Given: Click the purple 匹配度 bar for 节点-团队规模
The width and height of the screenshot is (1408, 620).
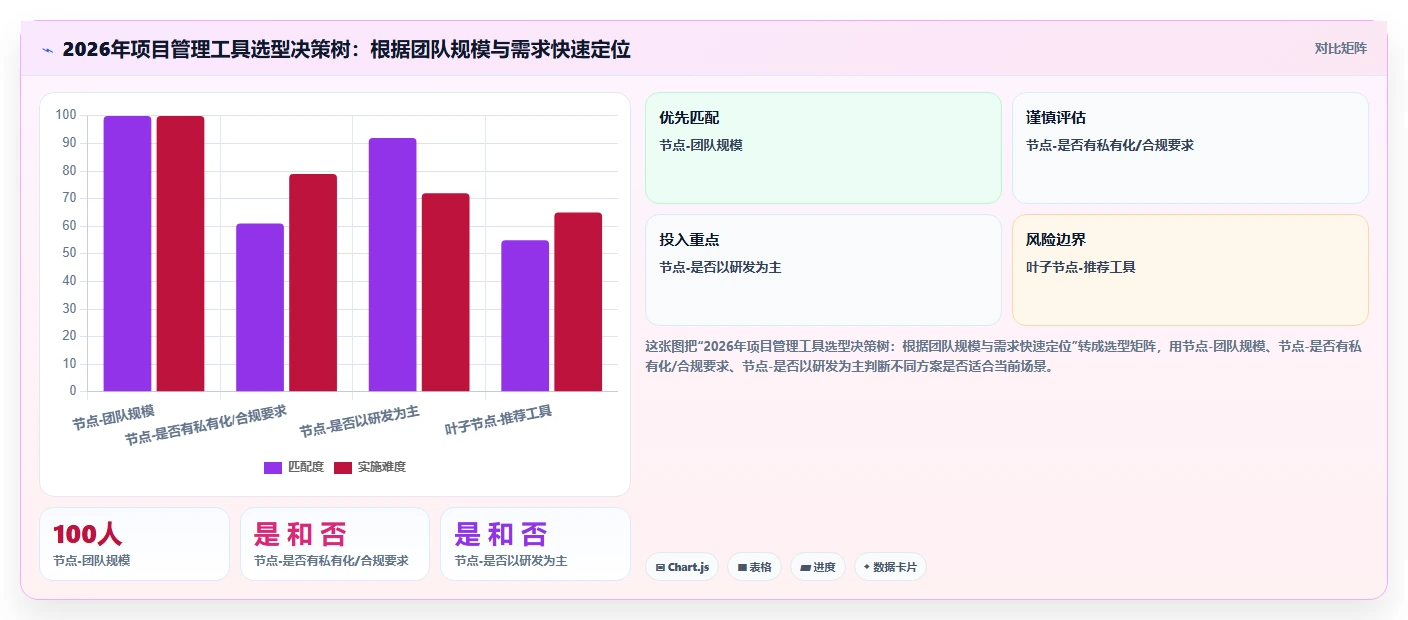Looking at the screenshot, I should pyautogui.click(x=127, y=253).
